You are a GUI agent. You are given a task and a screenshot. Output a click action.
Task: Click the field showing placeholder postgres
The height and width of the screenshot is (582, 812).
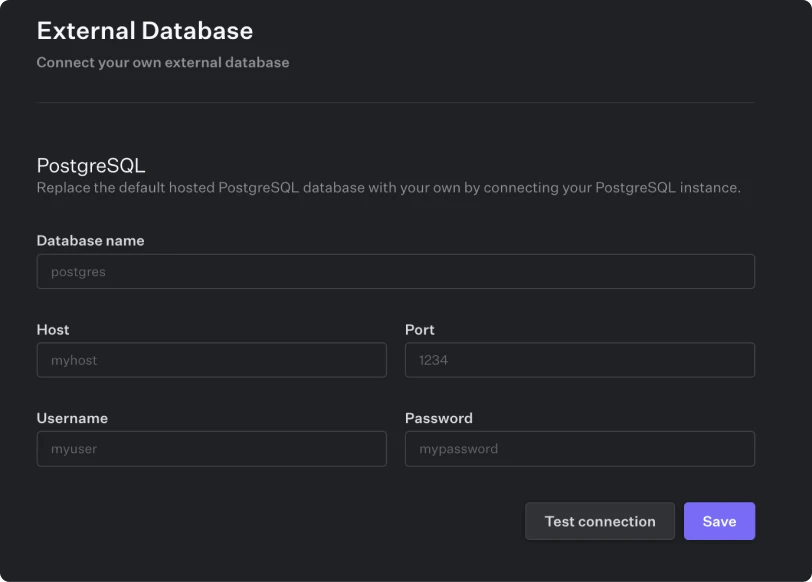396,271
